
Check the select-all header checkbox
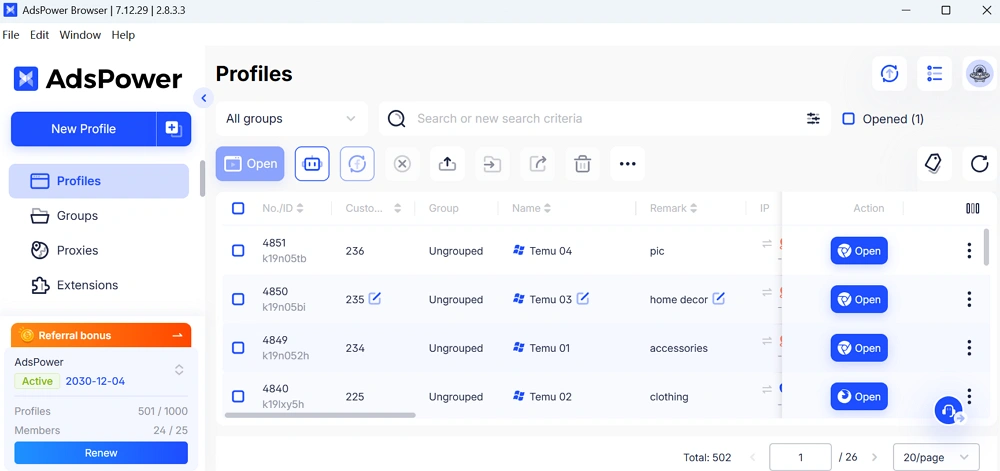(238, 208)
